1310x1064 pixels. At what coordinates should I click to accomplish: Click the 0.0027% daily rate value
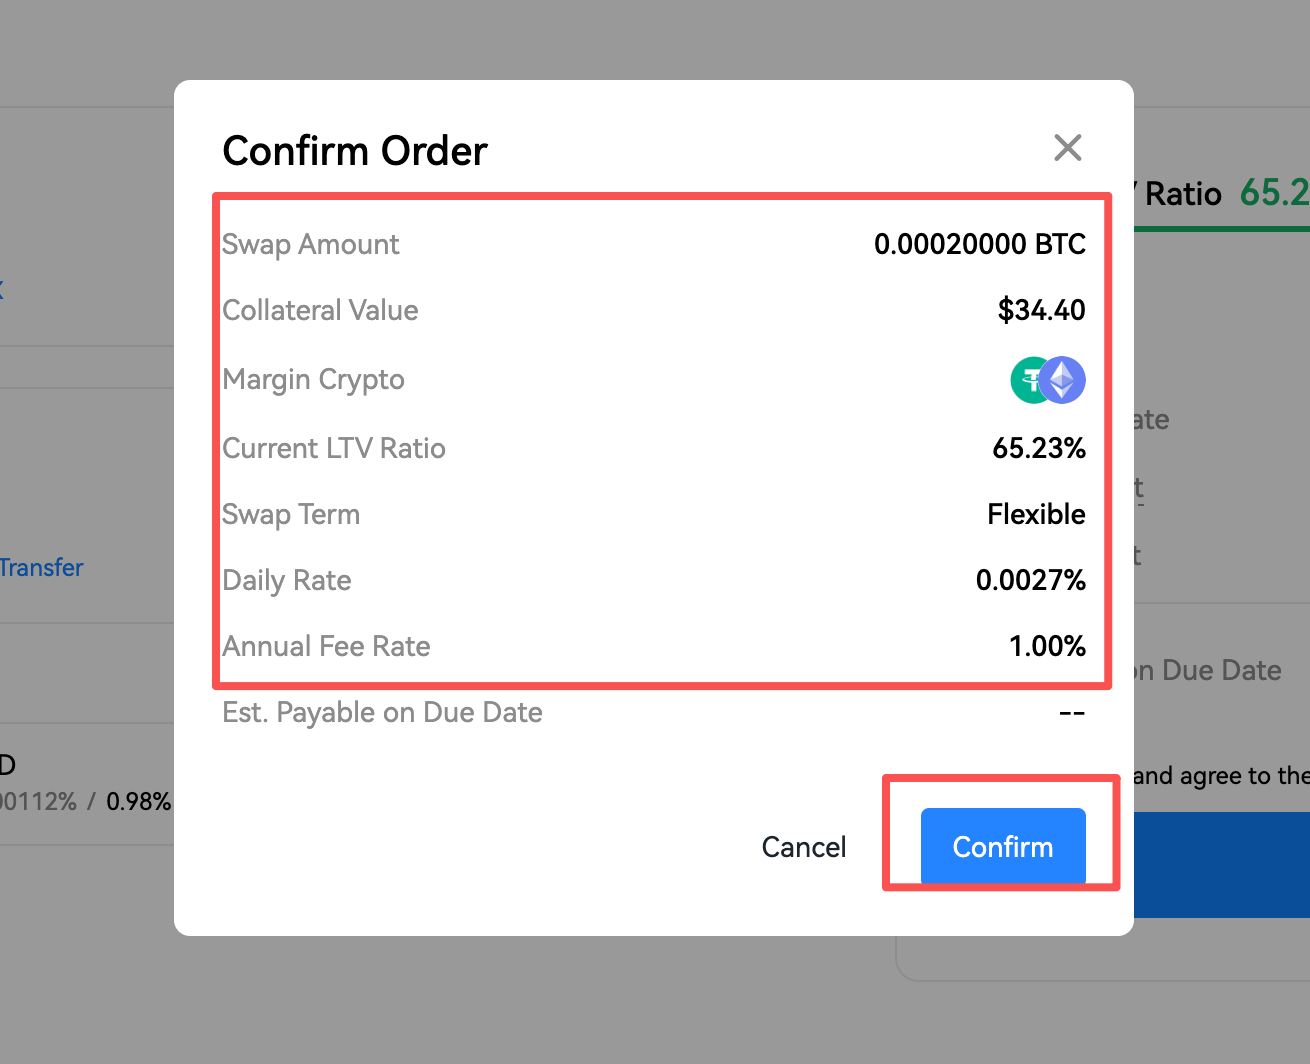click(x=1030, y=580)
